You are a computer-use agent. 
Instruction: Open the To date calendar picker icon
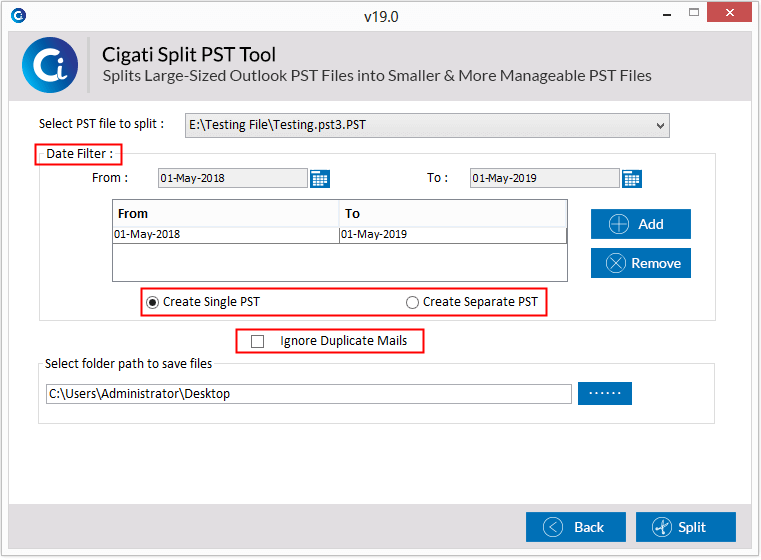pyautogui.click(x=631, y=179)
